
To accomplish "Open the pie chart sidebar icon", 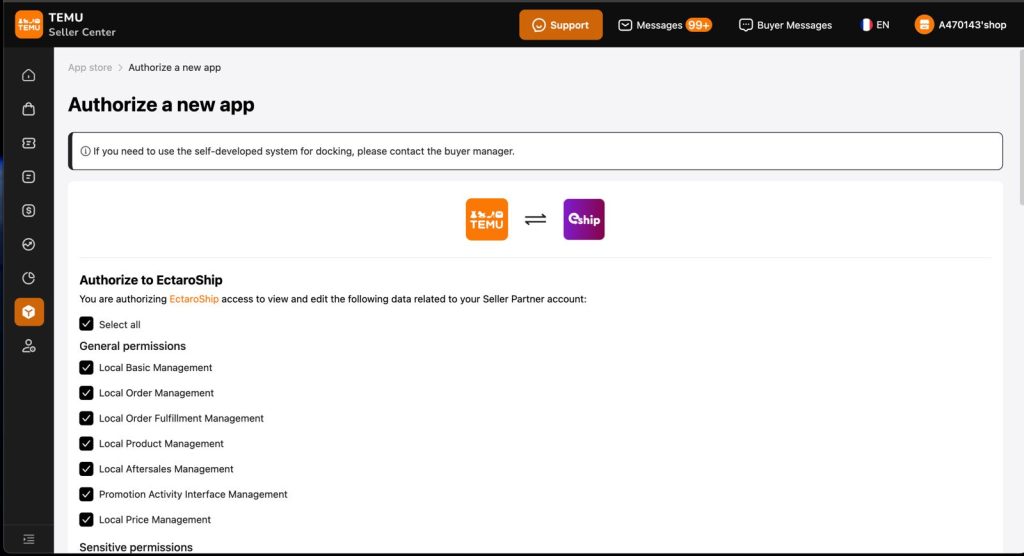I will click(28, 278).
